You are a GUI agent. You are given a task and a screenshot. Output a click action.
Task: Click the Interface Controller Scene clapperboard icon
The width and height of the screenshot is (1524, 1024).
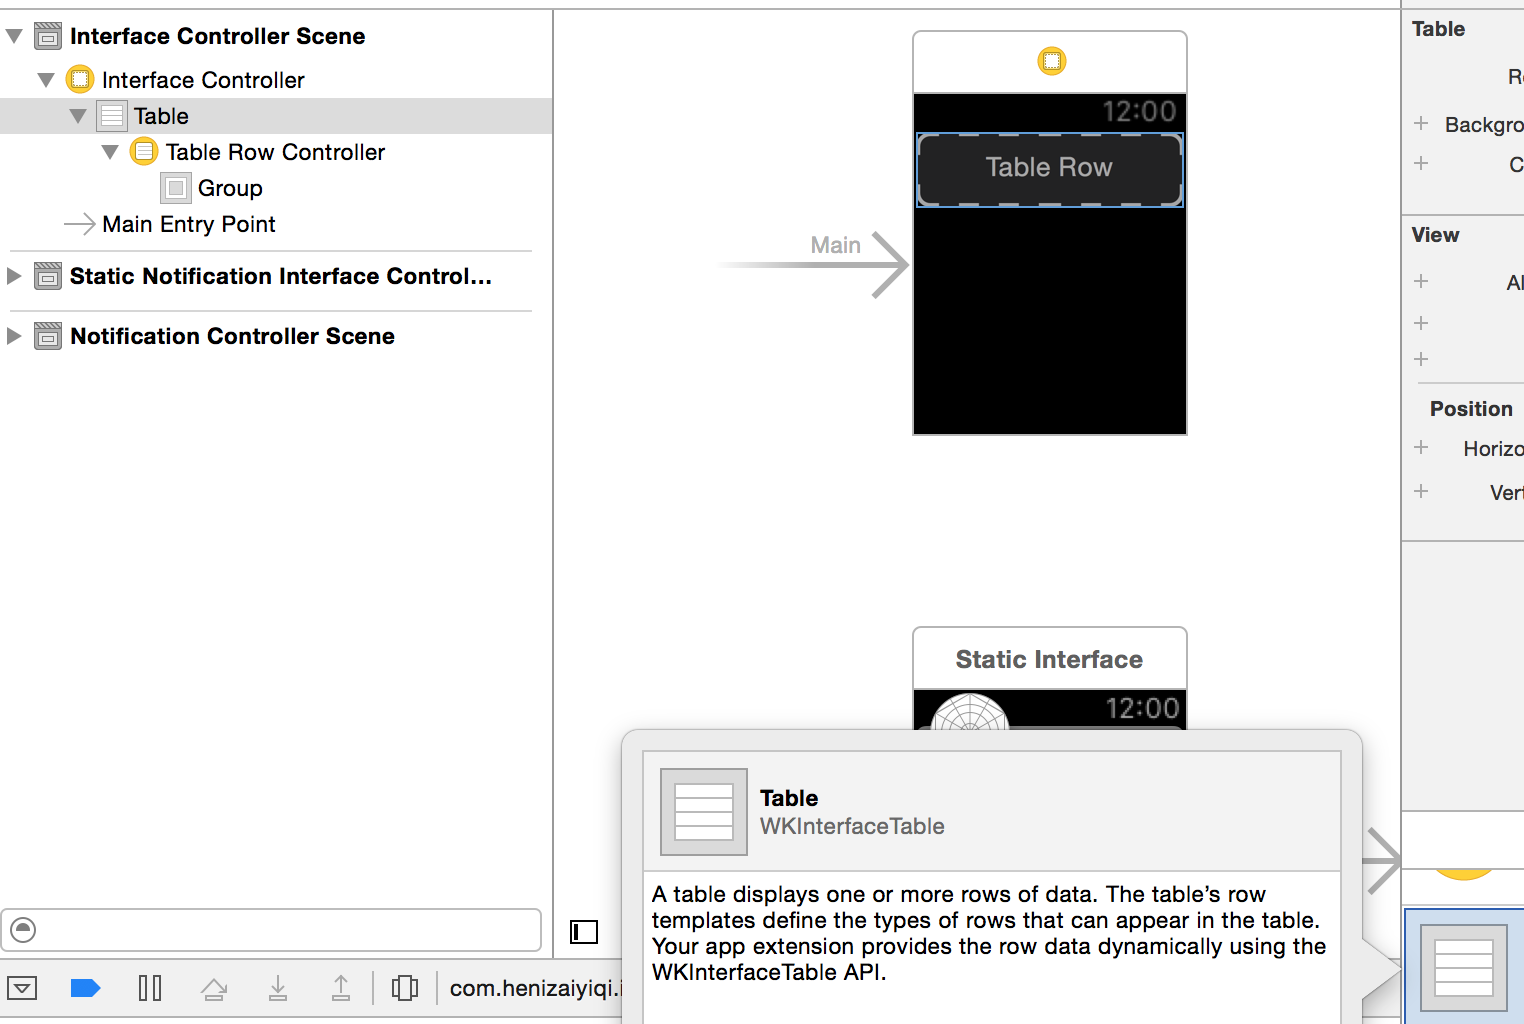click(x=47, y=36)
